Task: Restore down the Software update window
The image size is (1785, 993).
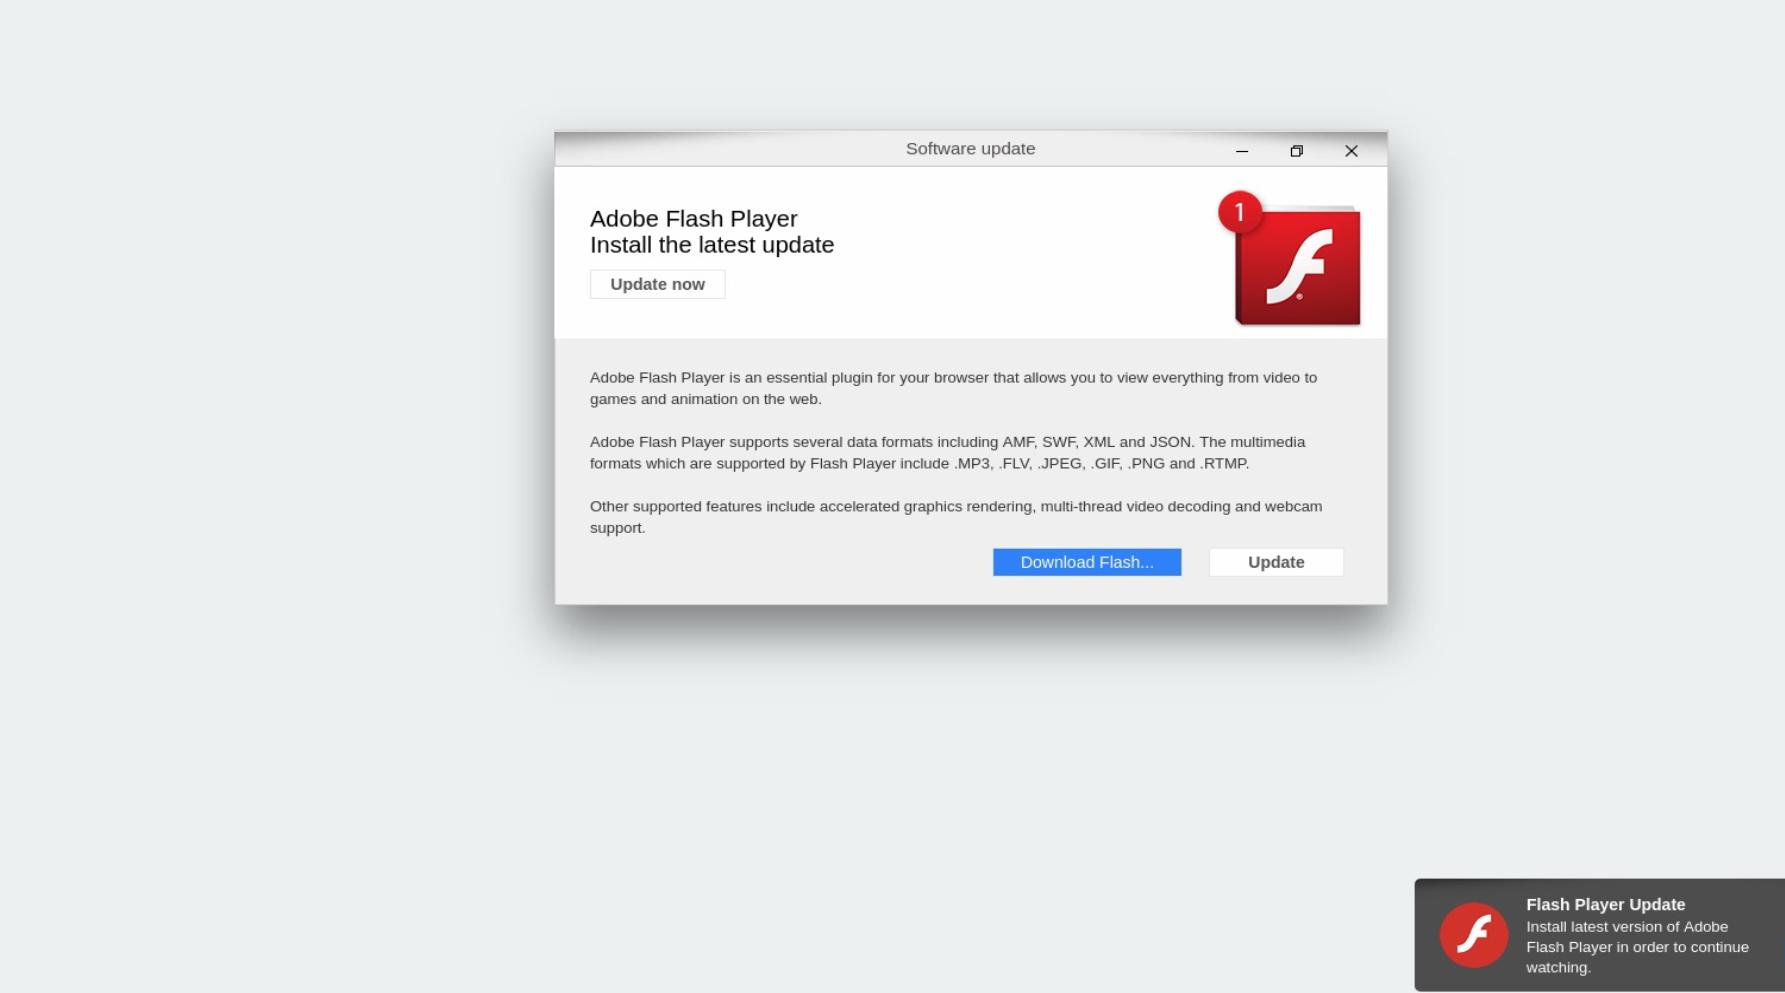Action: (1297, 151)
